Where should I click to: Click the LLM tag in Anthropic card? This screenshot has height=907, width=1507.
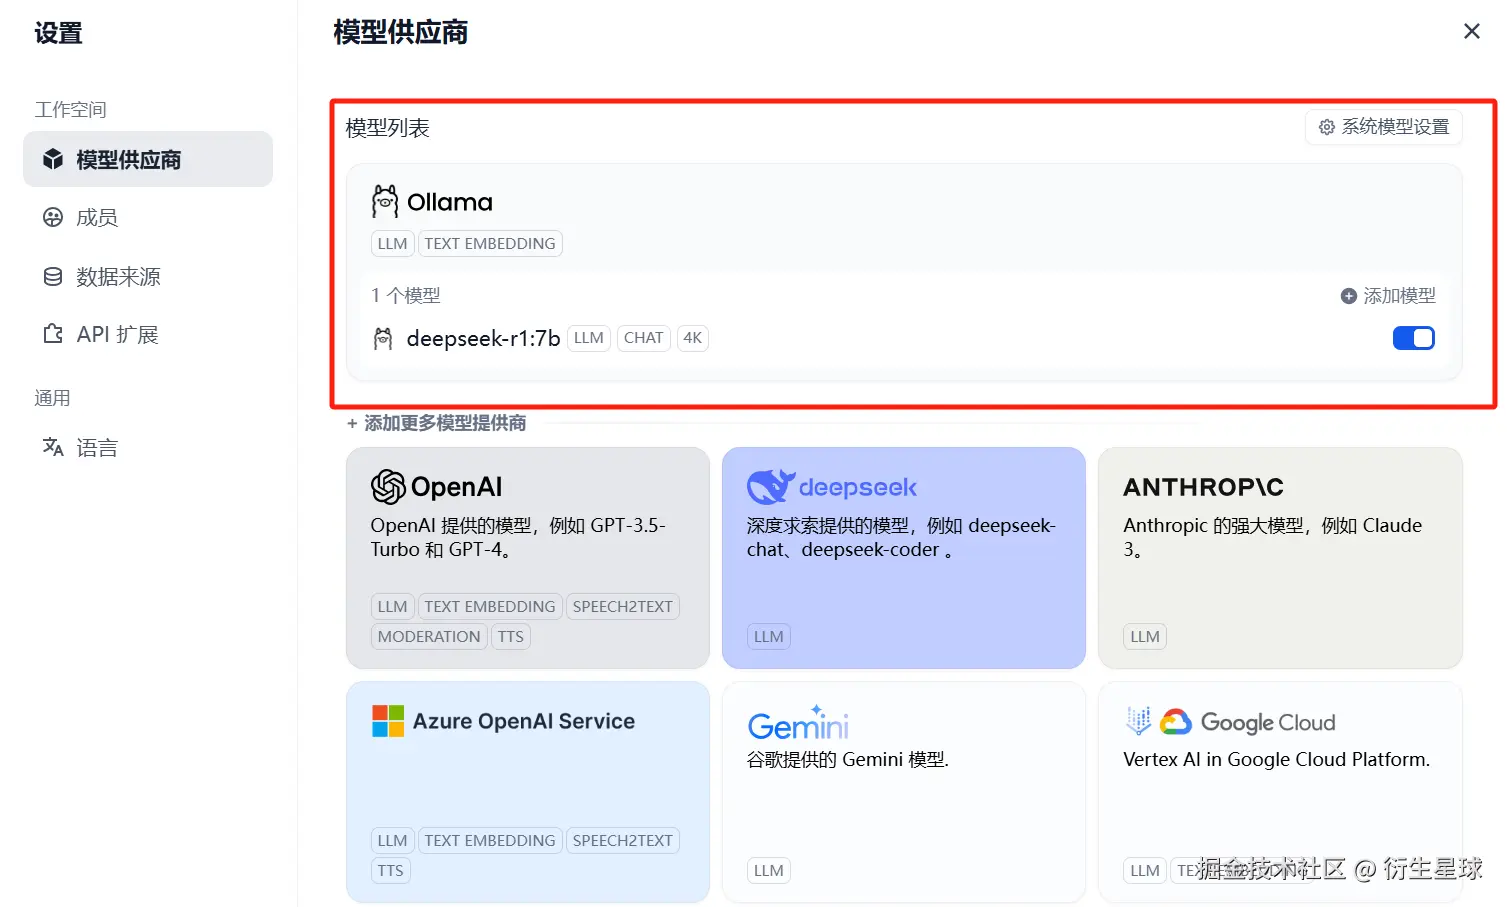pyautogui.click(x=1145, y=636)
